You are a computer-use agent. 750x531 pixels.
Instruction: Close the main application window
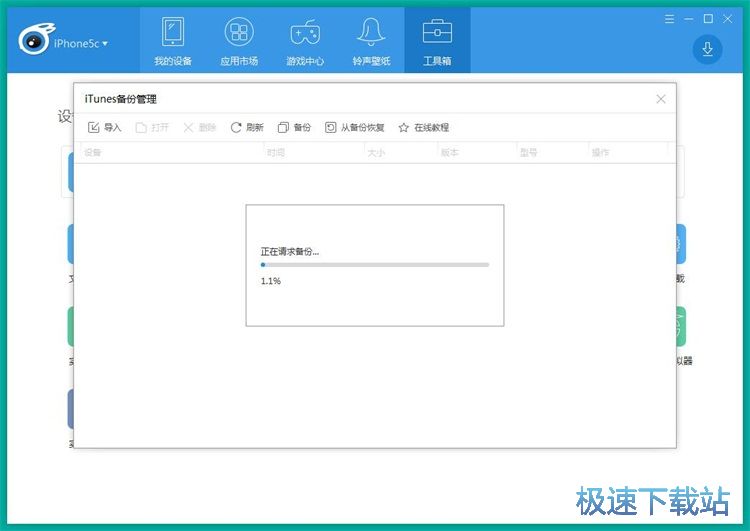[x=728, y=19]
